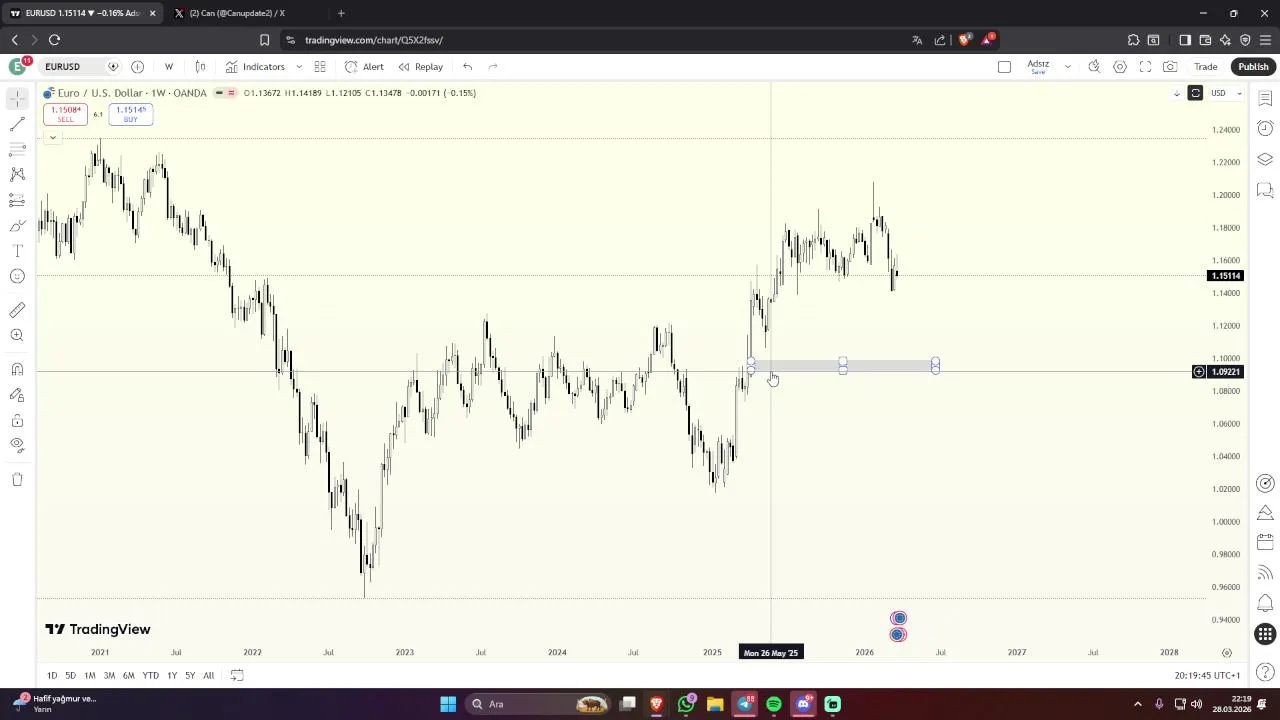This screenshot has width=1280, height=720.
Task: Open the forecasting and measurement tools
Action: [17, 200]
